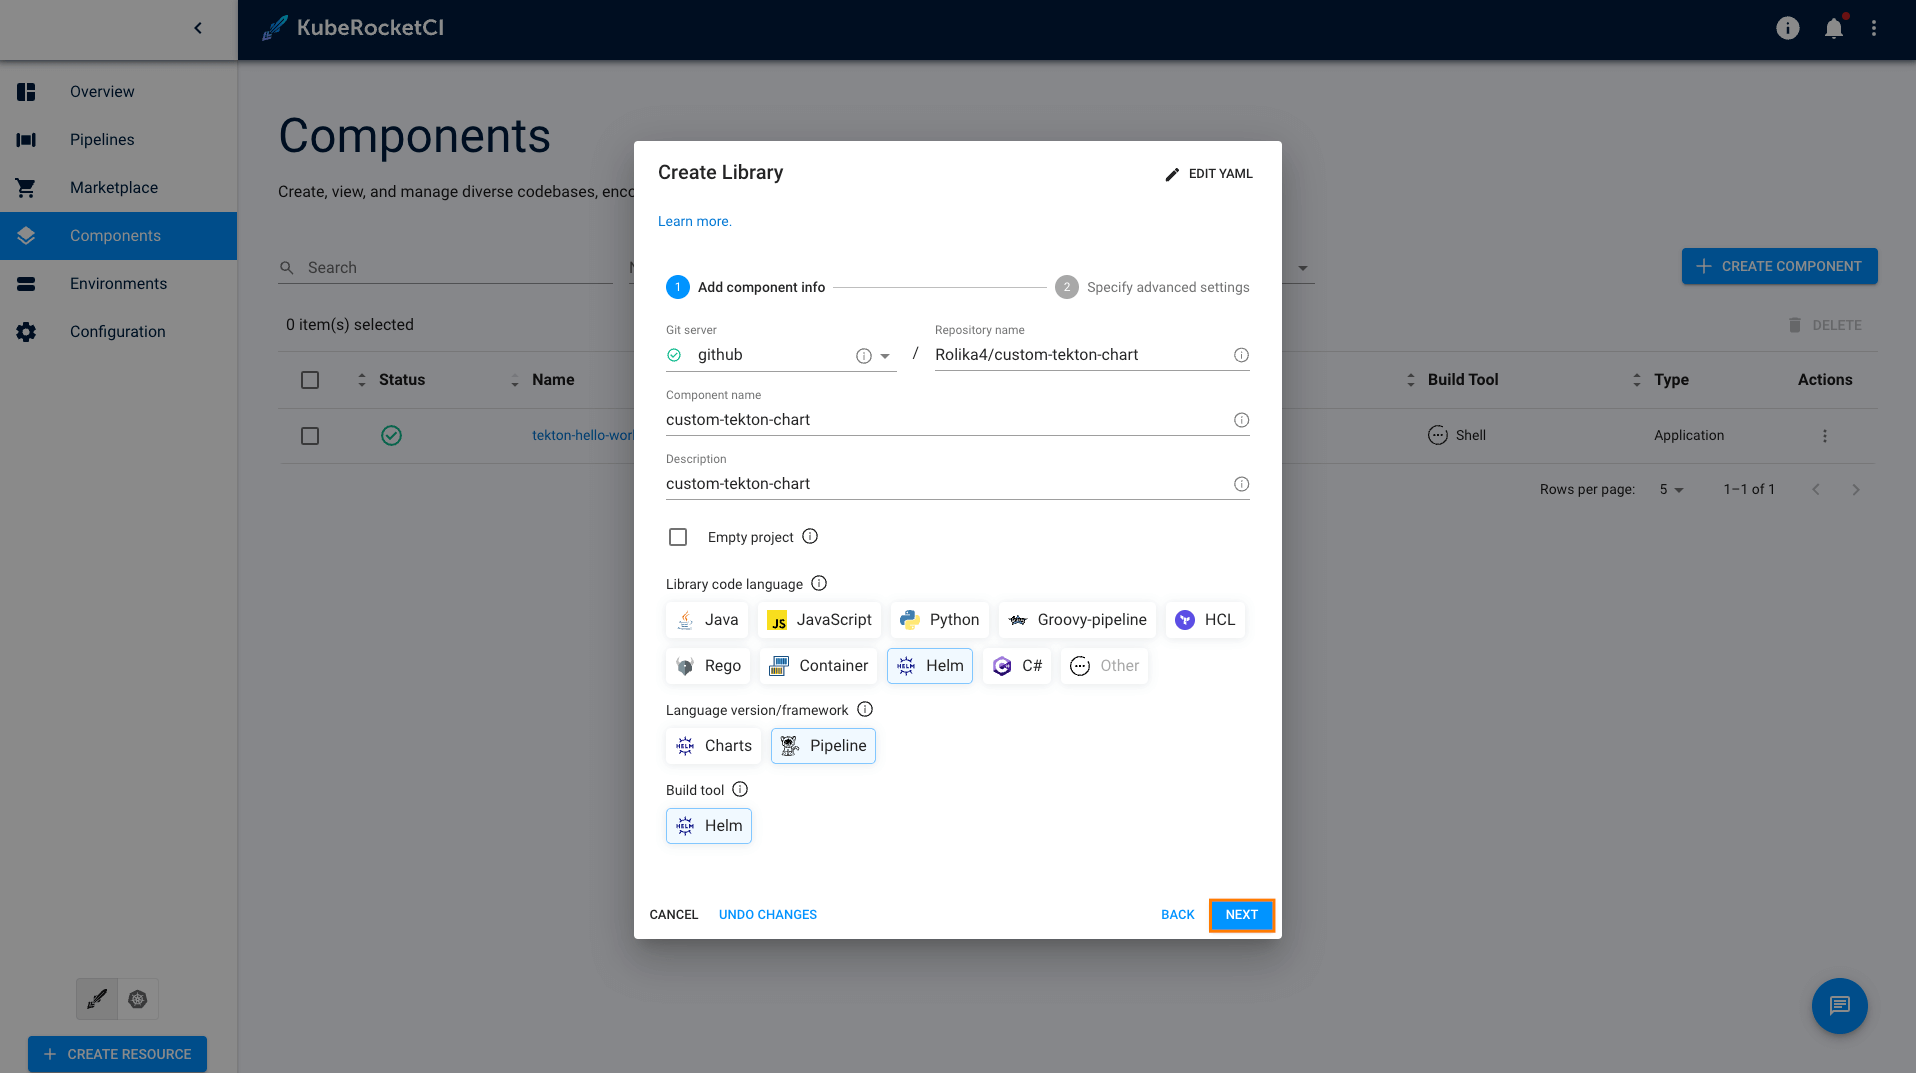Check the tekton-hello-world row checkbox
This screenshot has width=1916, height=1073.
[310, 435]
